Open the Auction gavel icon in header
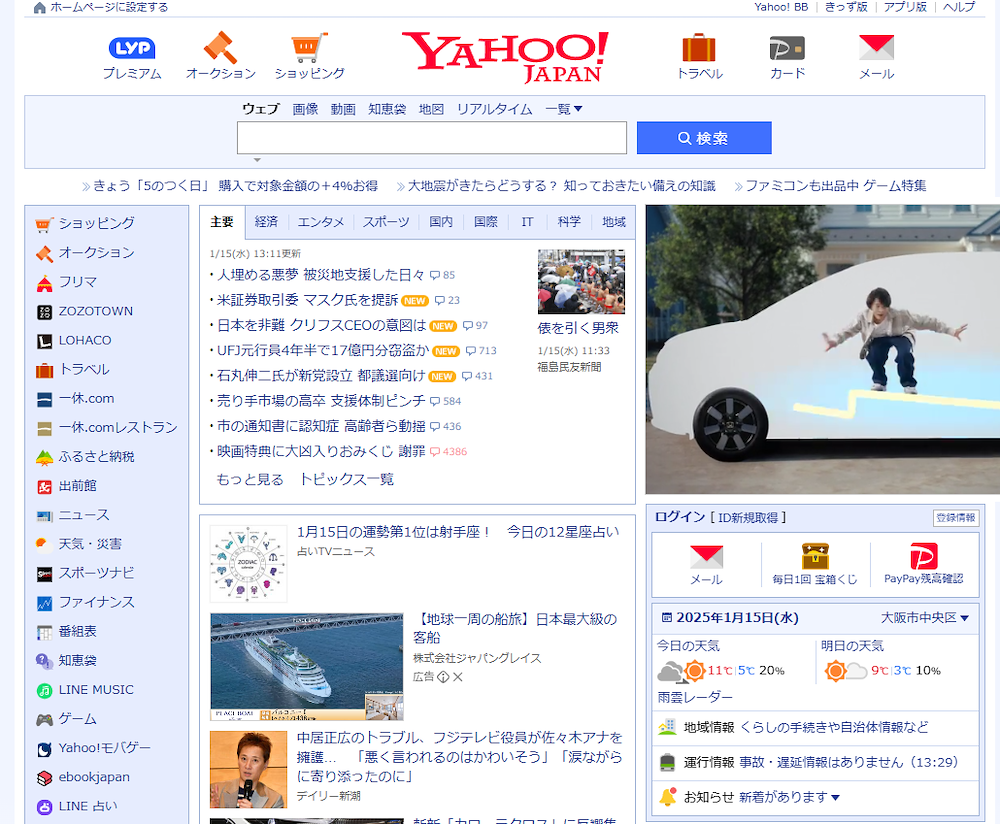Image resolution: width=1000 pixels, height=824 pixels. pyautogui.click(x=220, y=48)
